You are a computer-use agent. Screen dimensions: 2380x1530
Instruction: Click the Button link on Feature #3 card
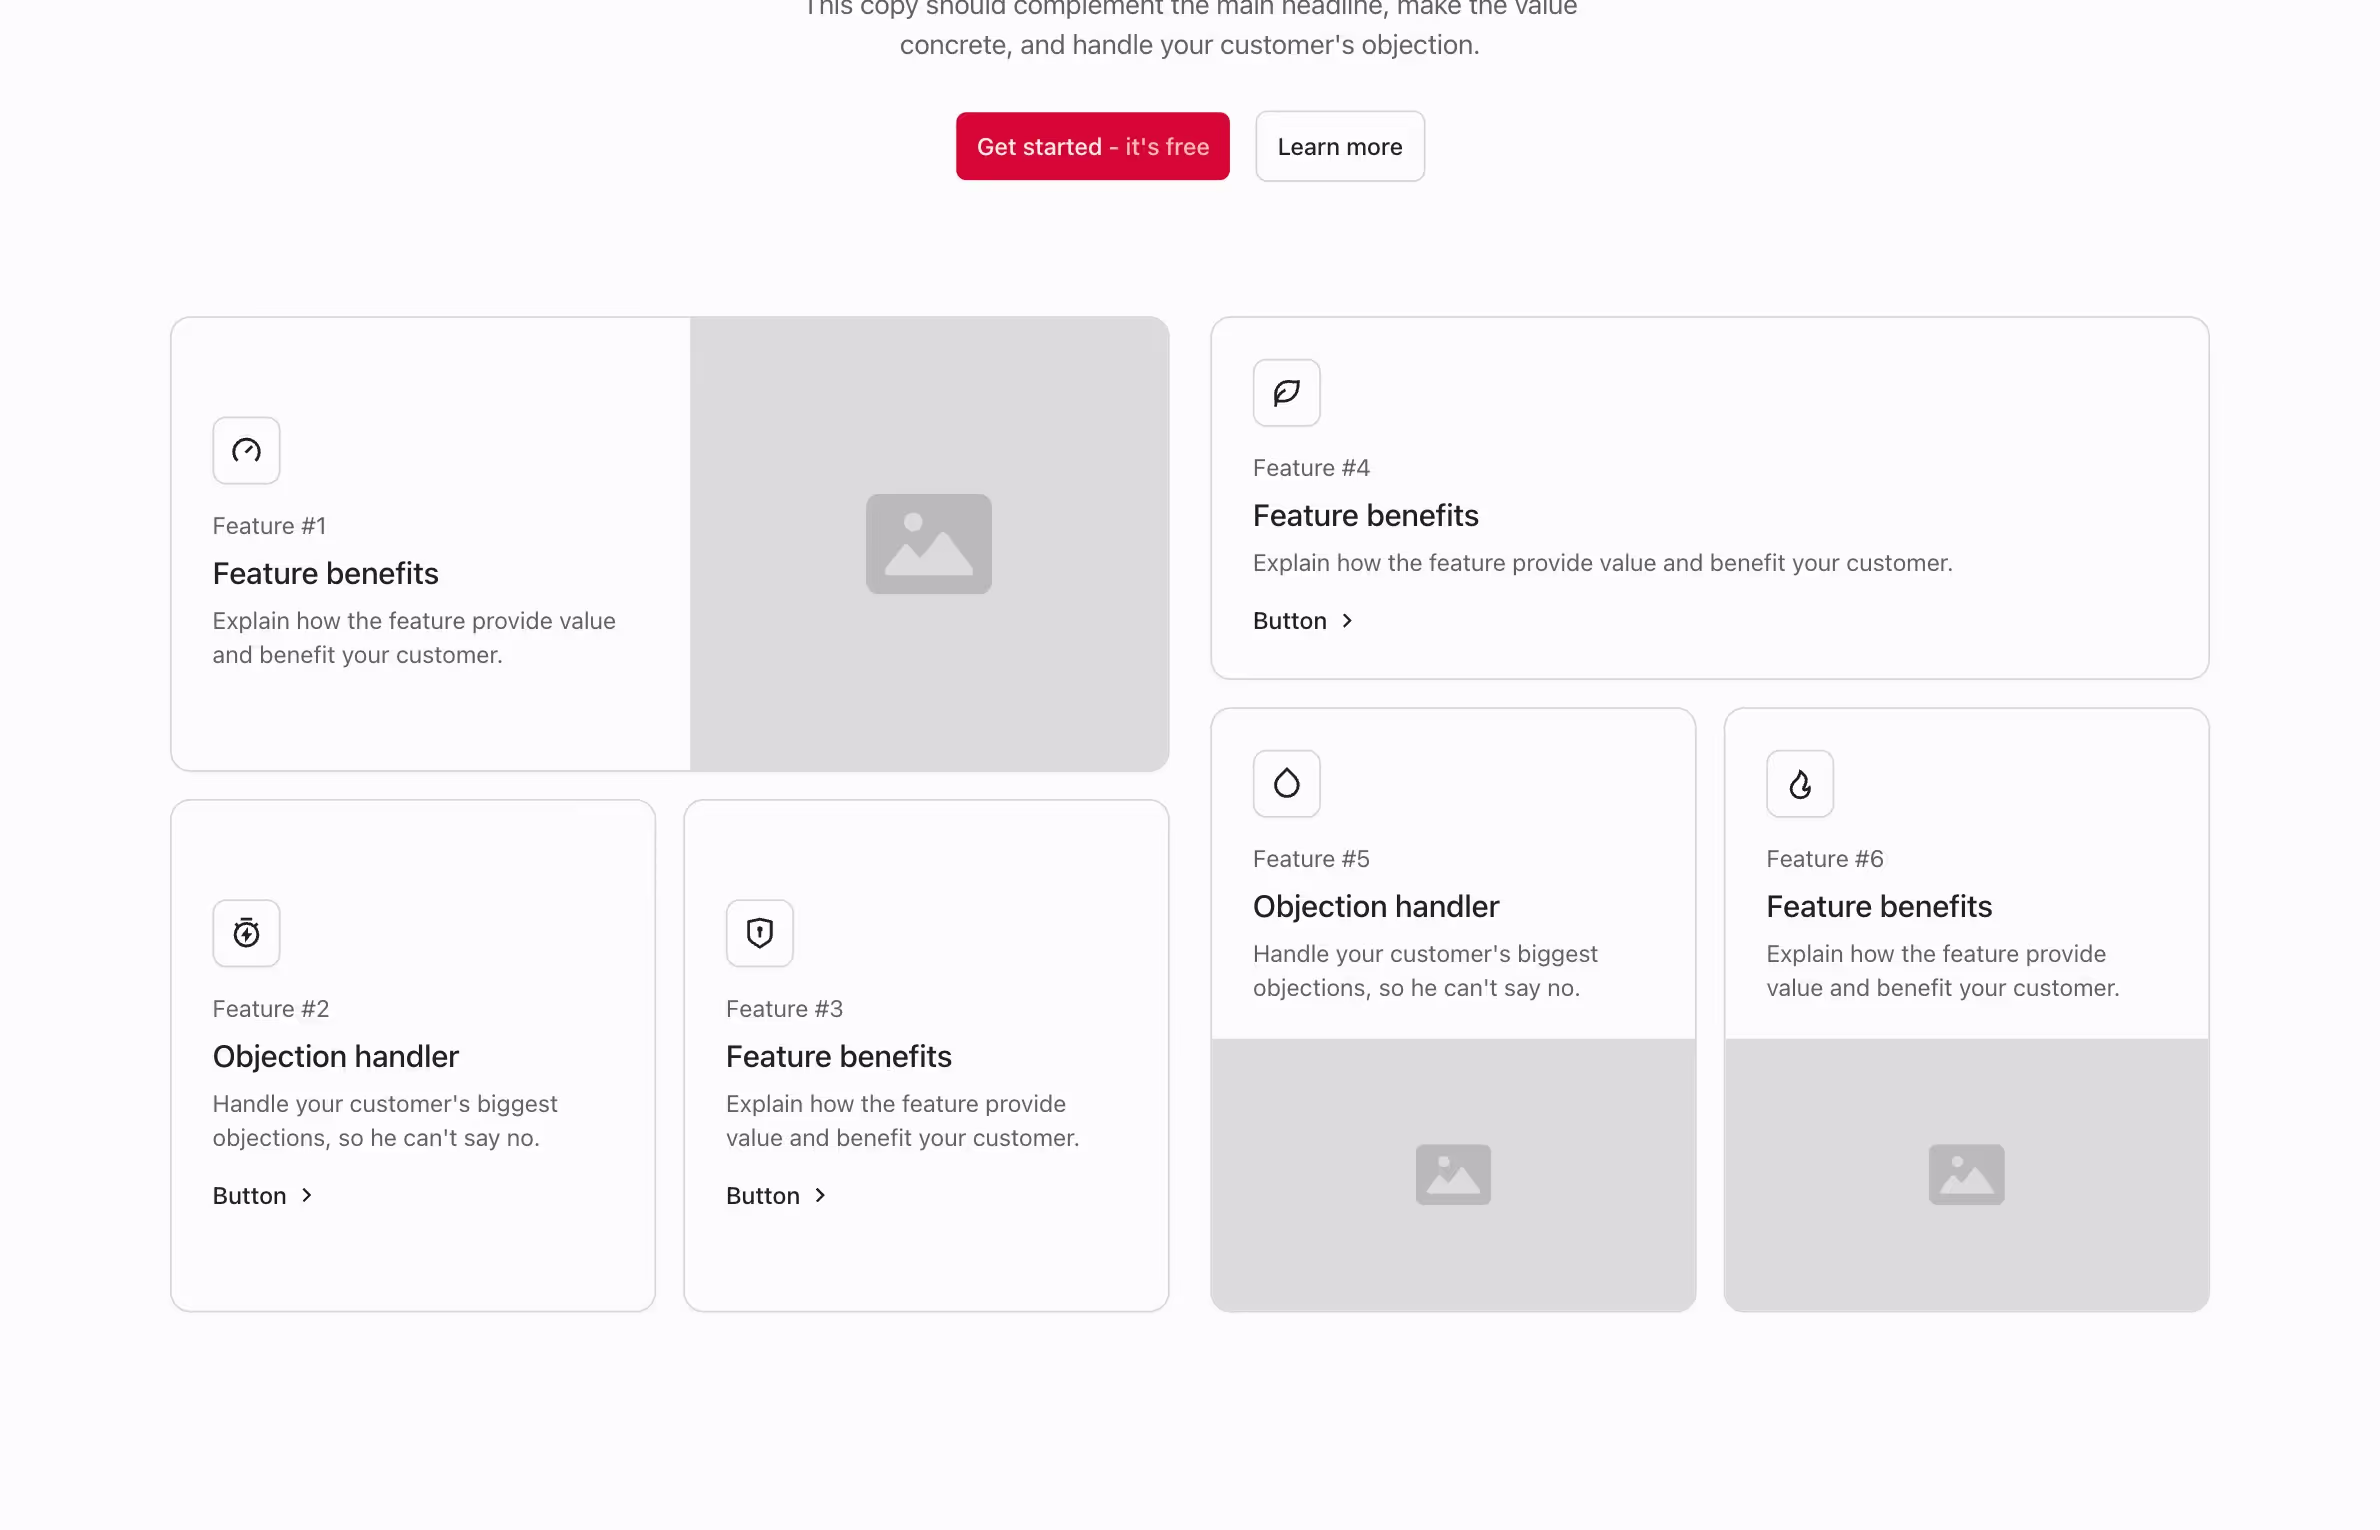762,1195
